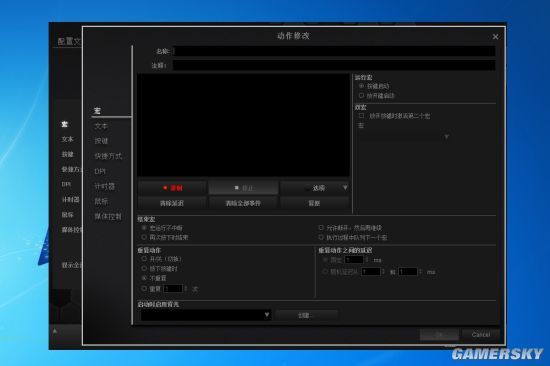Click the black macro event list area
This screenshot has height=366, width=550.
click(x=243, y=125)
